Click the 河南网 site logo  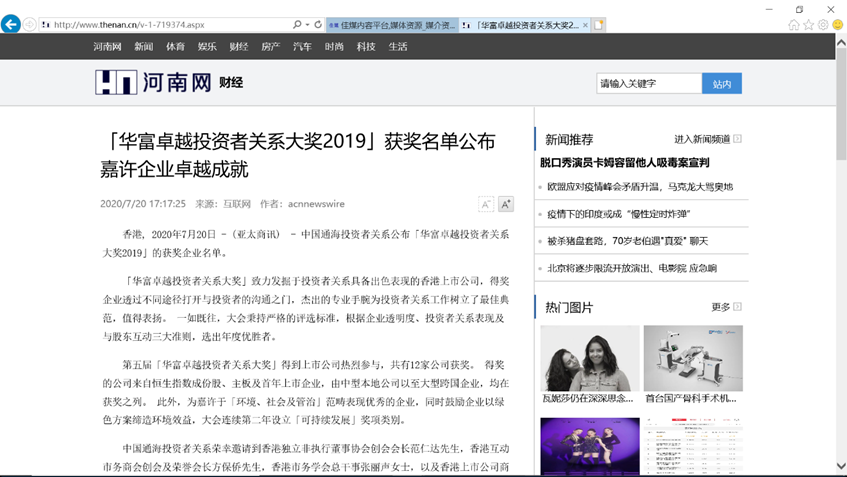[x=153, y=82]
